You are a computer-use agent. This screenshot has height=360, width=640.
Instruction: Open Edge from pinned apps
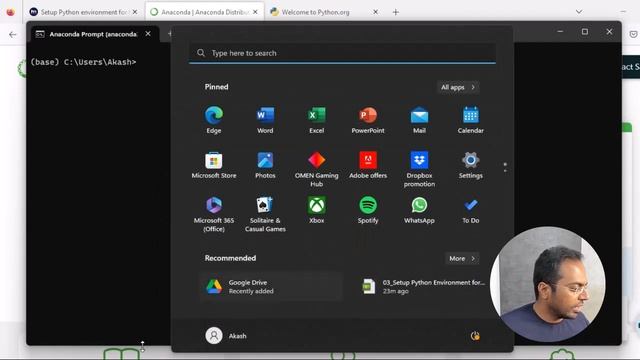pyautogui.click(x=213, y=120)
